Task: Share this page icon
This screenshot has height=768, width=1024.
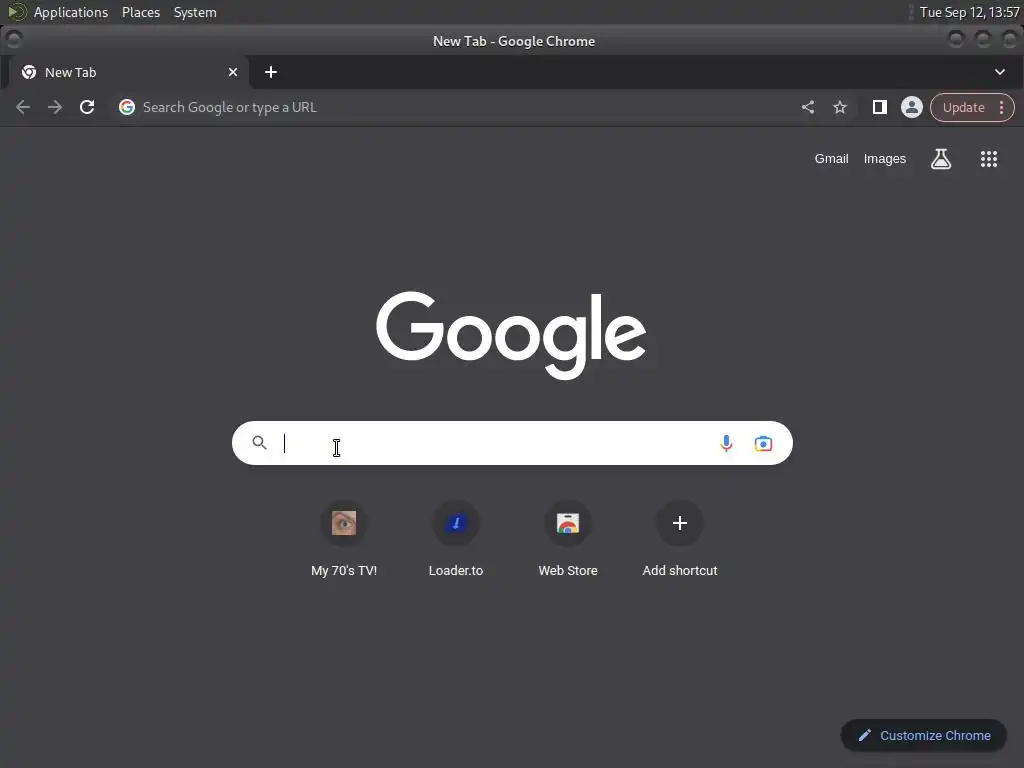Action: click(808, 107)
